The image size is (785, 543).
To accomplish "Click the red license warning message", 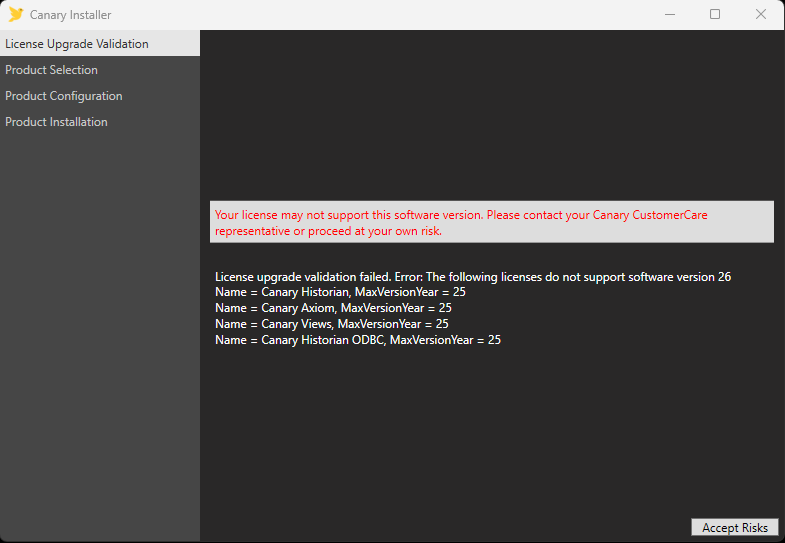I will [x=492, y=222].
